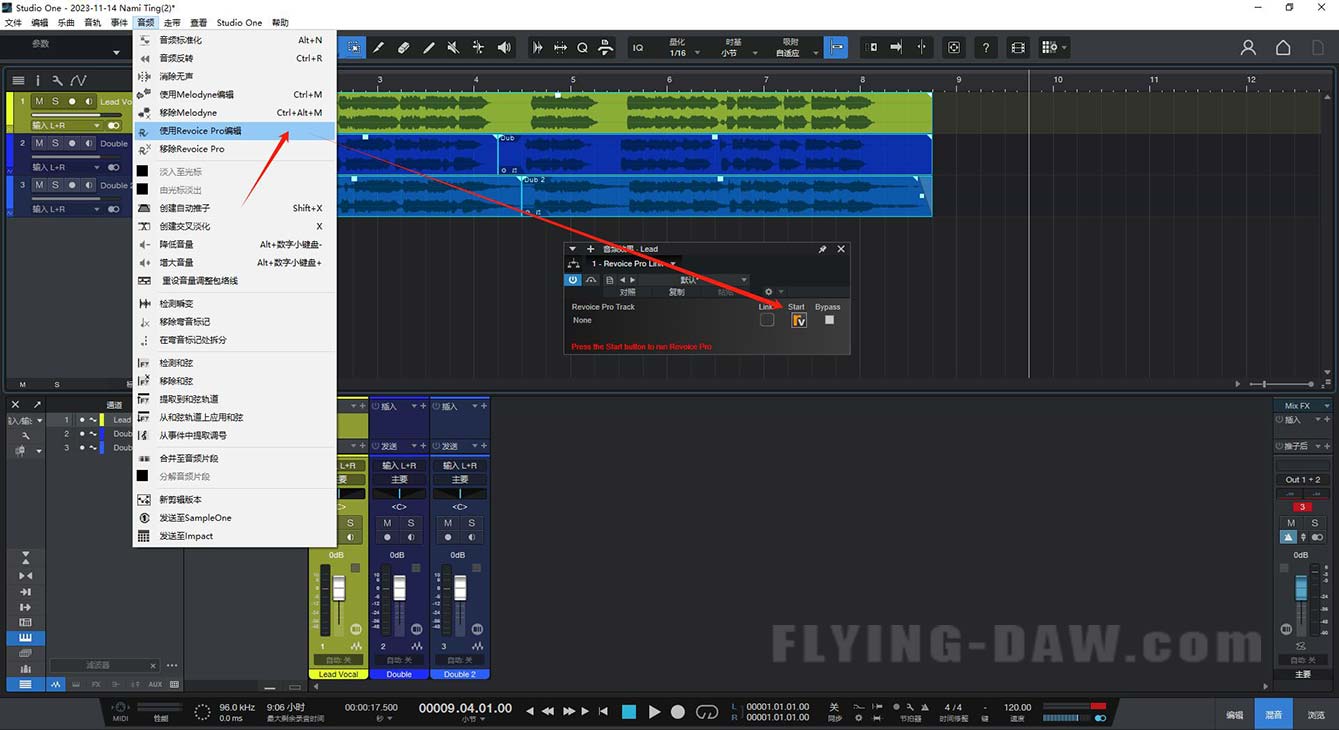
Task: Toggle snap button in toolbar
Action: click(837, 47)
